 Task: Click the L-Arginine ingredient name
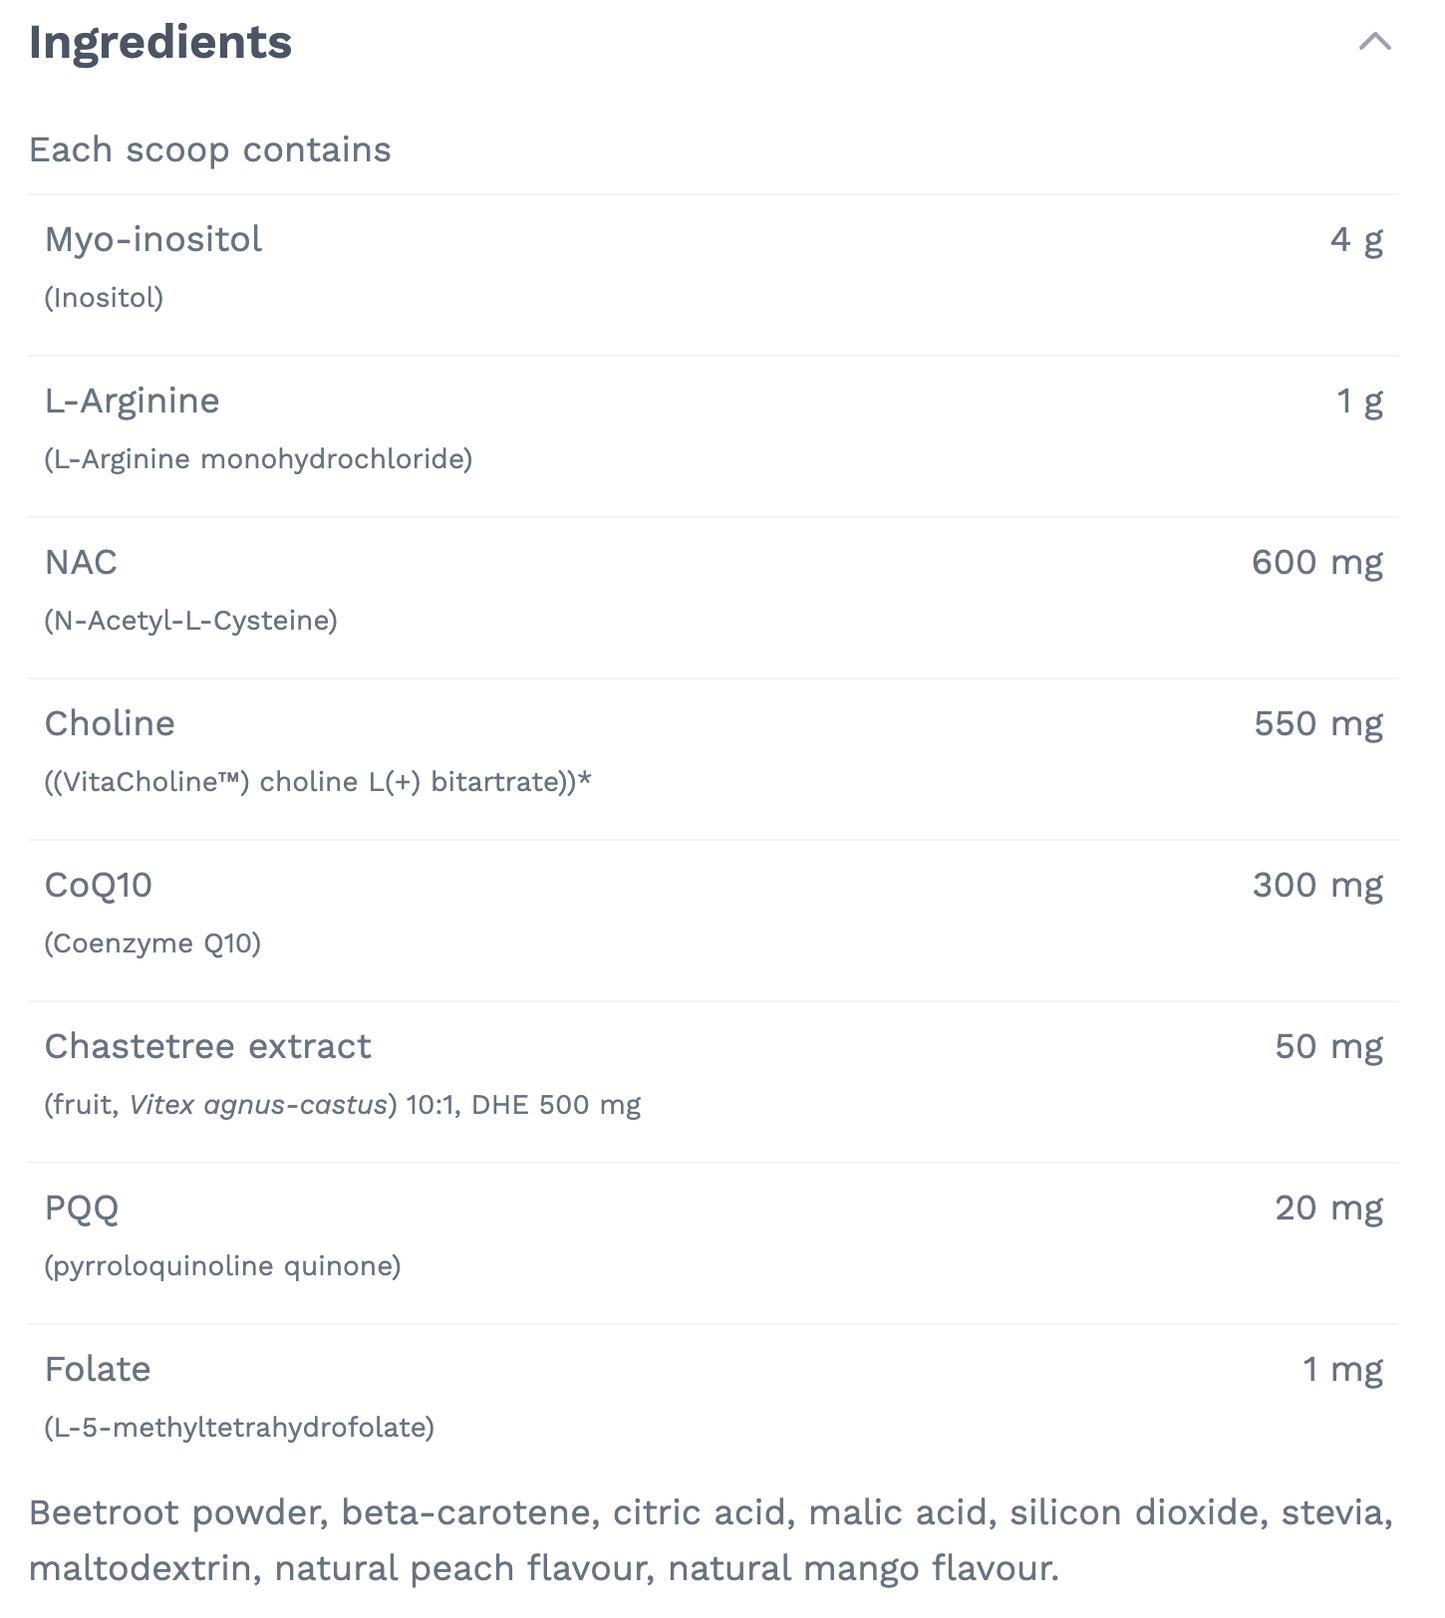point(131,400)
